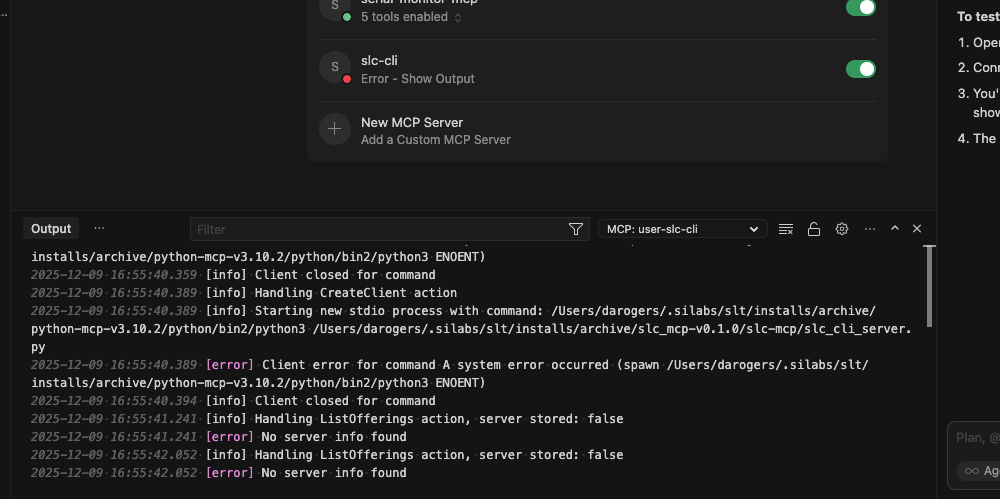Click New MCP Server
Image resolution: width=1000 pixels, height=499 pixels.
tap(412, 123)
